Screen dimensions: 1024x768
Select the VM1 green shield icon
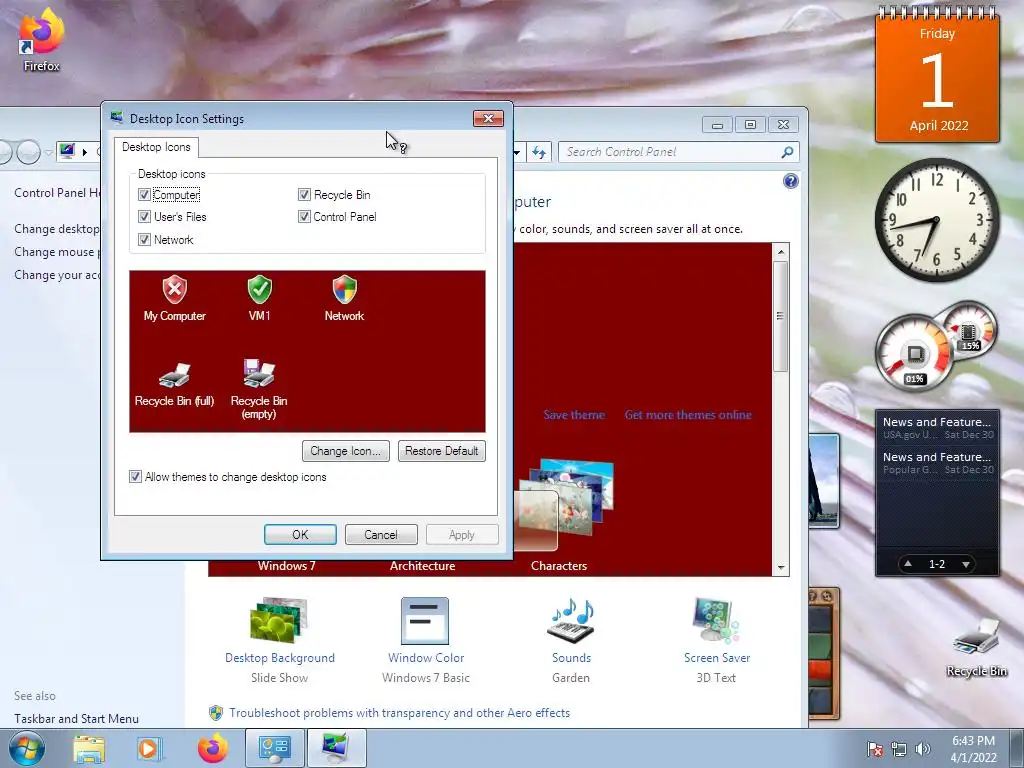click(x=259, y=299)
